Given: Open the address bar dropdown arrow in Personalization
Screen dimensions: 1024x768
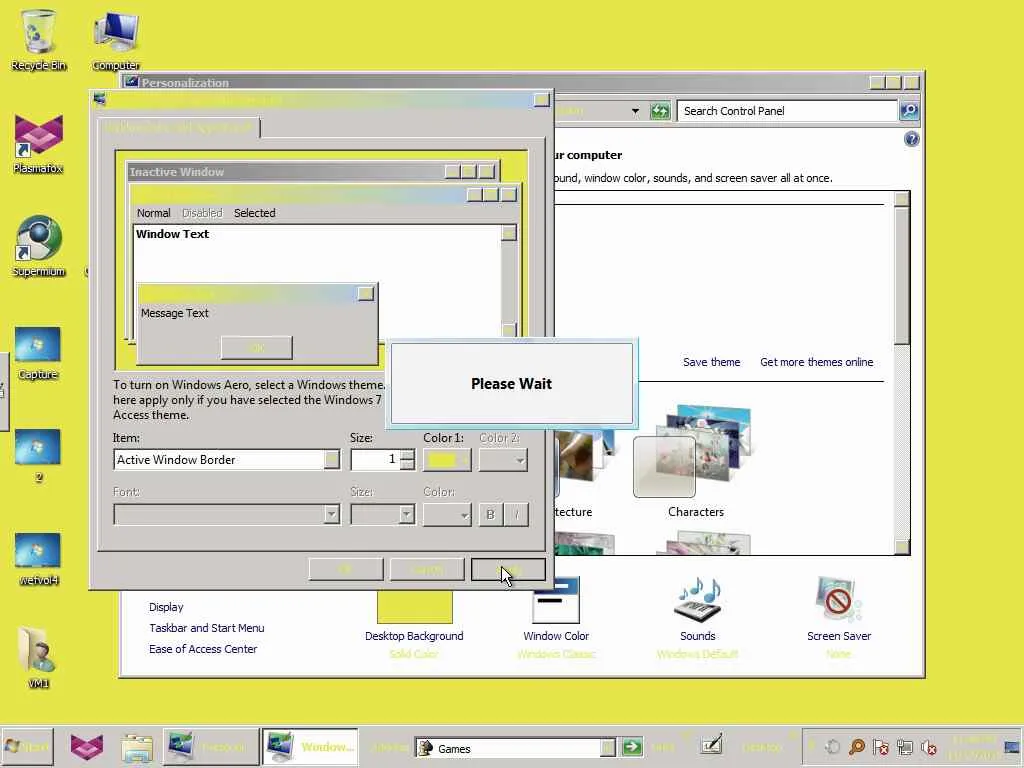Looking at the screenshot, I should point(635,111).
